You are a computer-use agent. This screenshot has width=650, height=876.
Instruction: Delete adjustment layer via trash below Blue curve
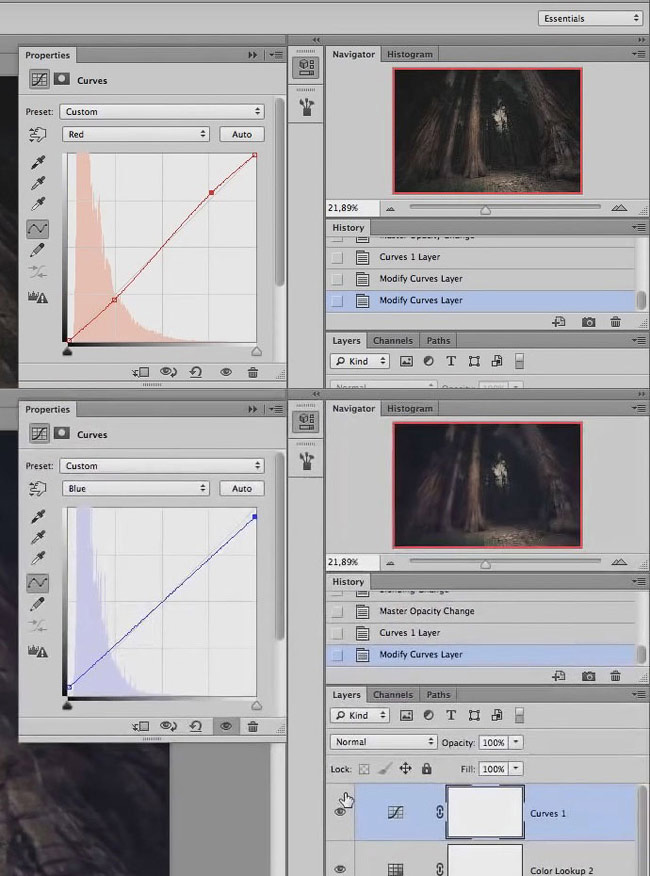[253, 726]
